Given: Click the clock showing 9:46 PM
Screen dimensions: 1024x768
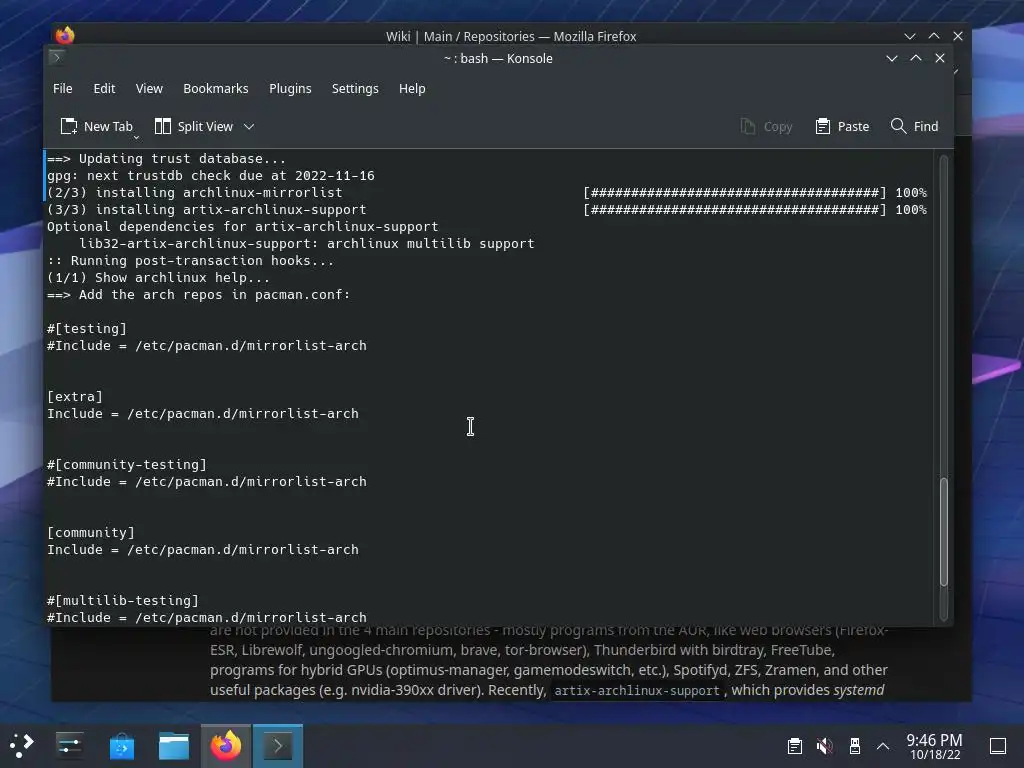Looking at the screenshot, I should (x=935, y=746).
